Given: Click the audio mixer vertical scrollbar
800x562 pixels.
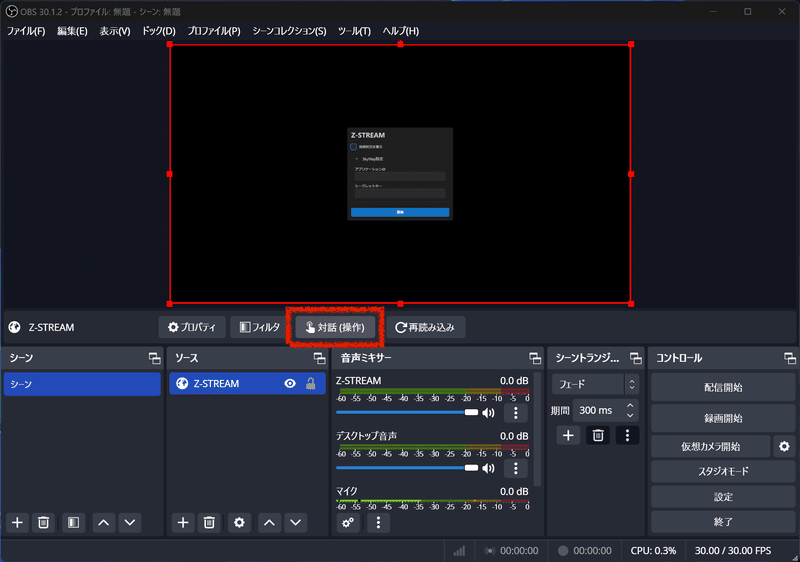Looking at the screenshot, I should [537, 429].
